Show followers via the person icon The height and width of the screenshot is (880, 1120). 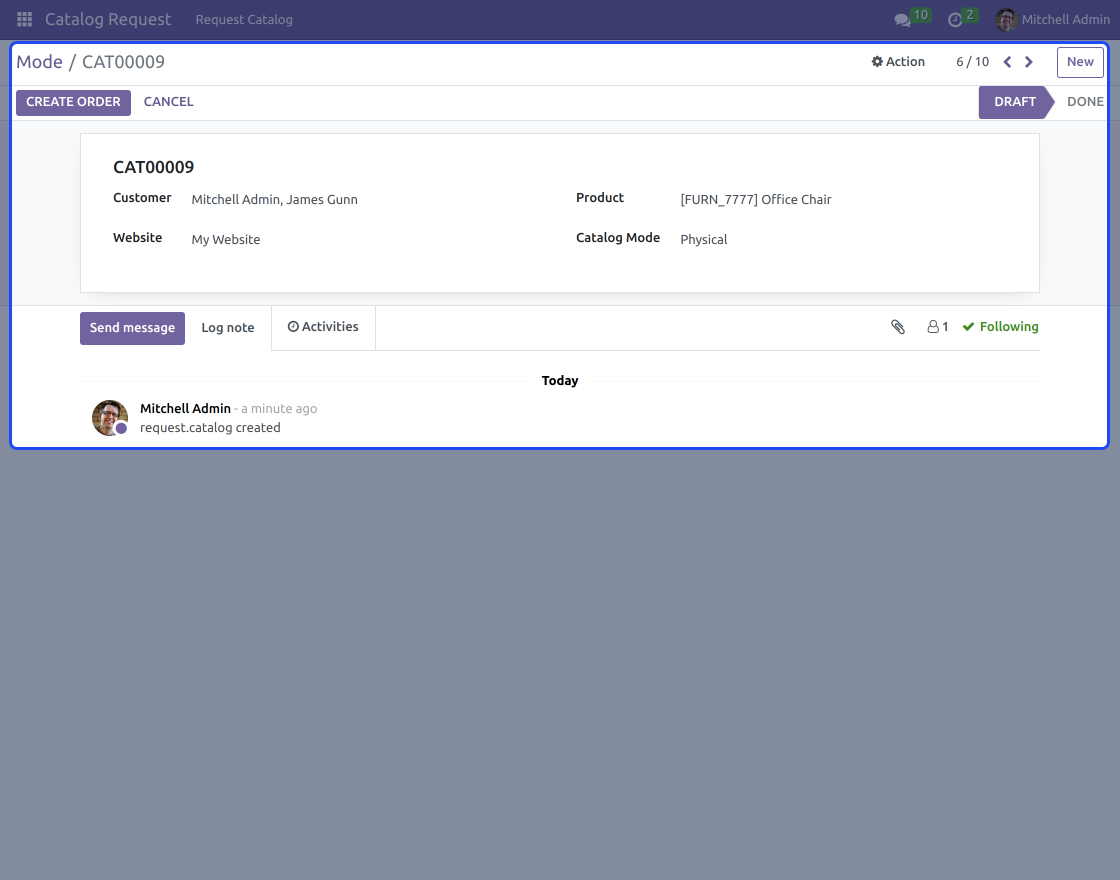coord(937,327)
